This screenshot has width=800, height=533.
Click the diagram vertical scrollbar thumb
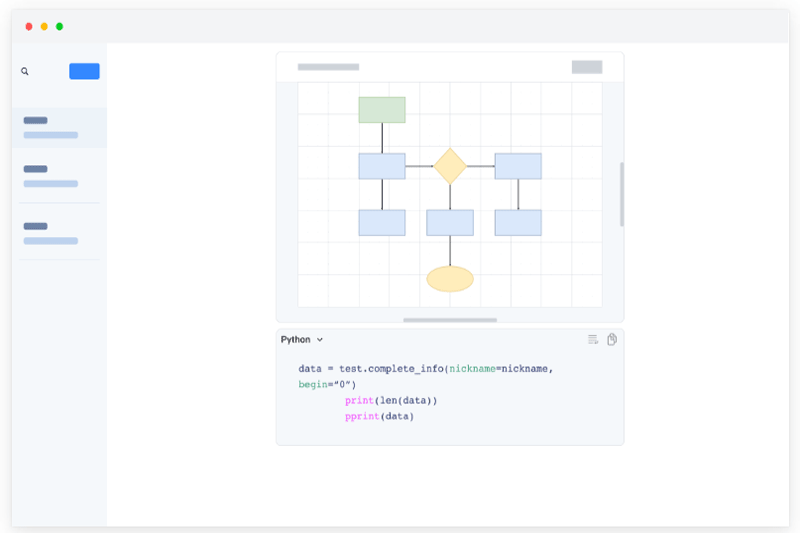(621, 194)
